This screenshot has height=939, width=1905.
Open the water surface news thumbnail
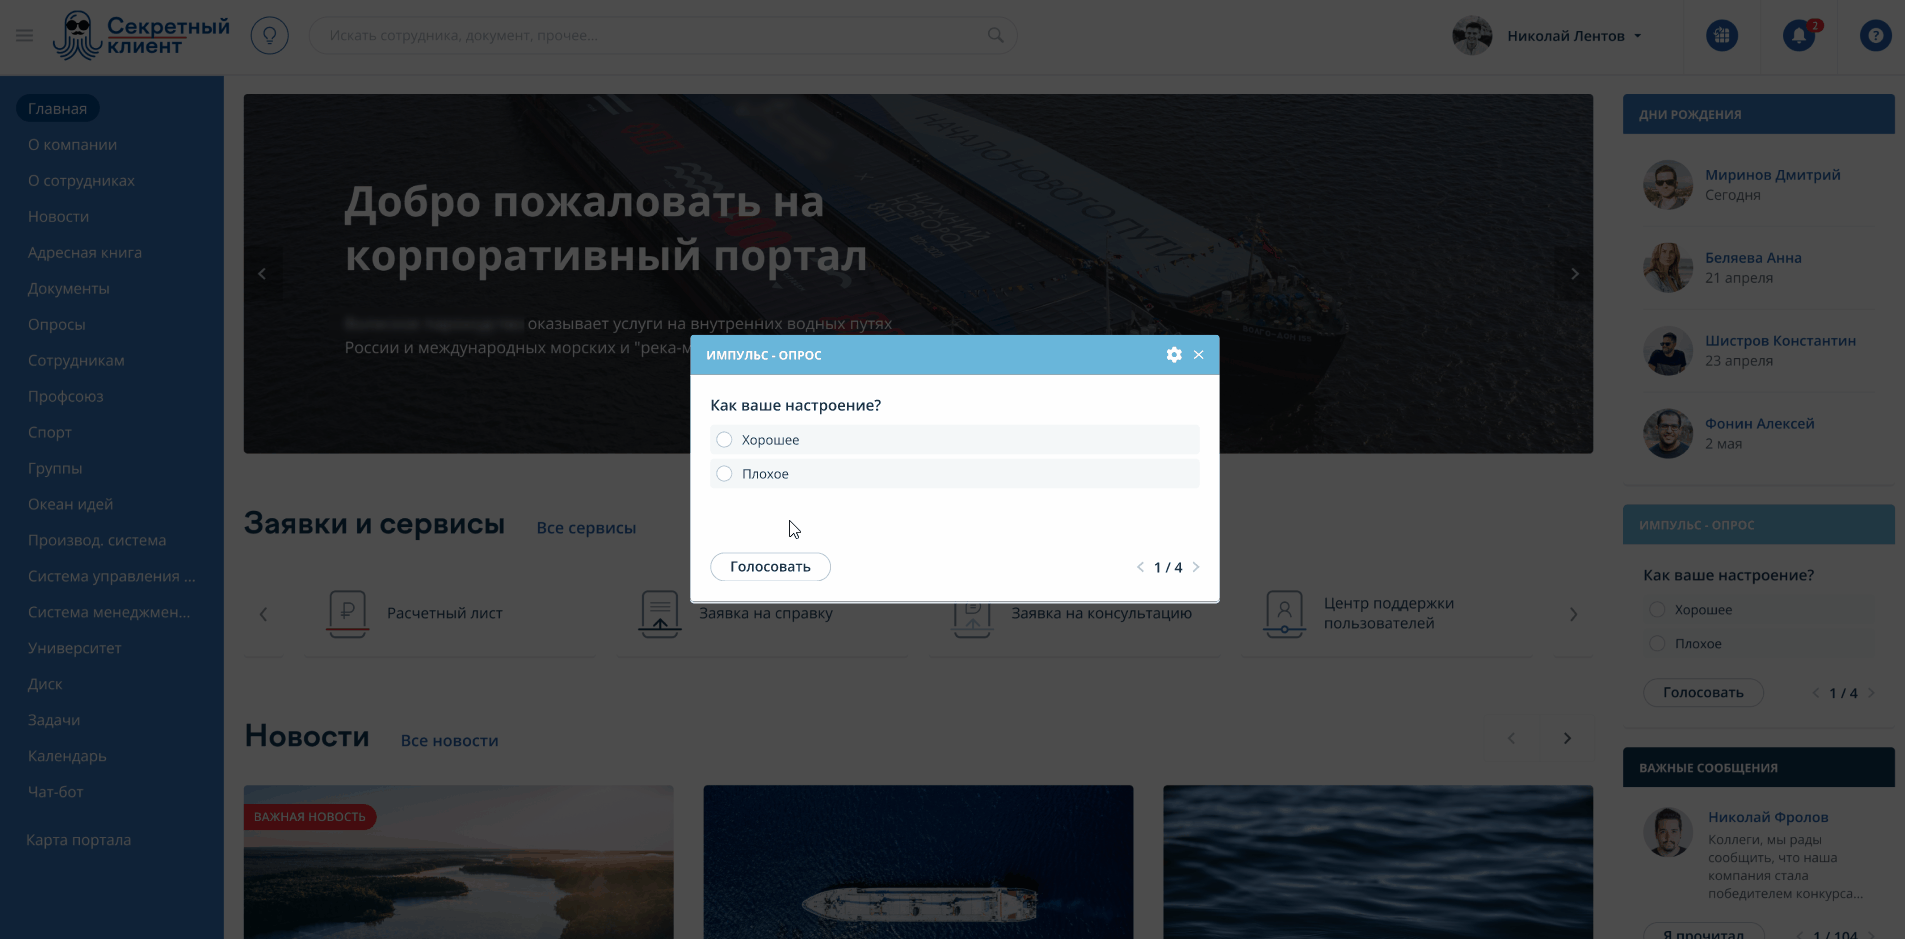pyautogui.click(x=1378, y=862)
